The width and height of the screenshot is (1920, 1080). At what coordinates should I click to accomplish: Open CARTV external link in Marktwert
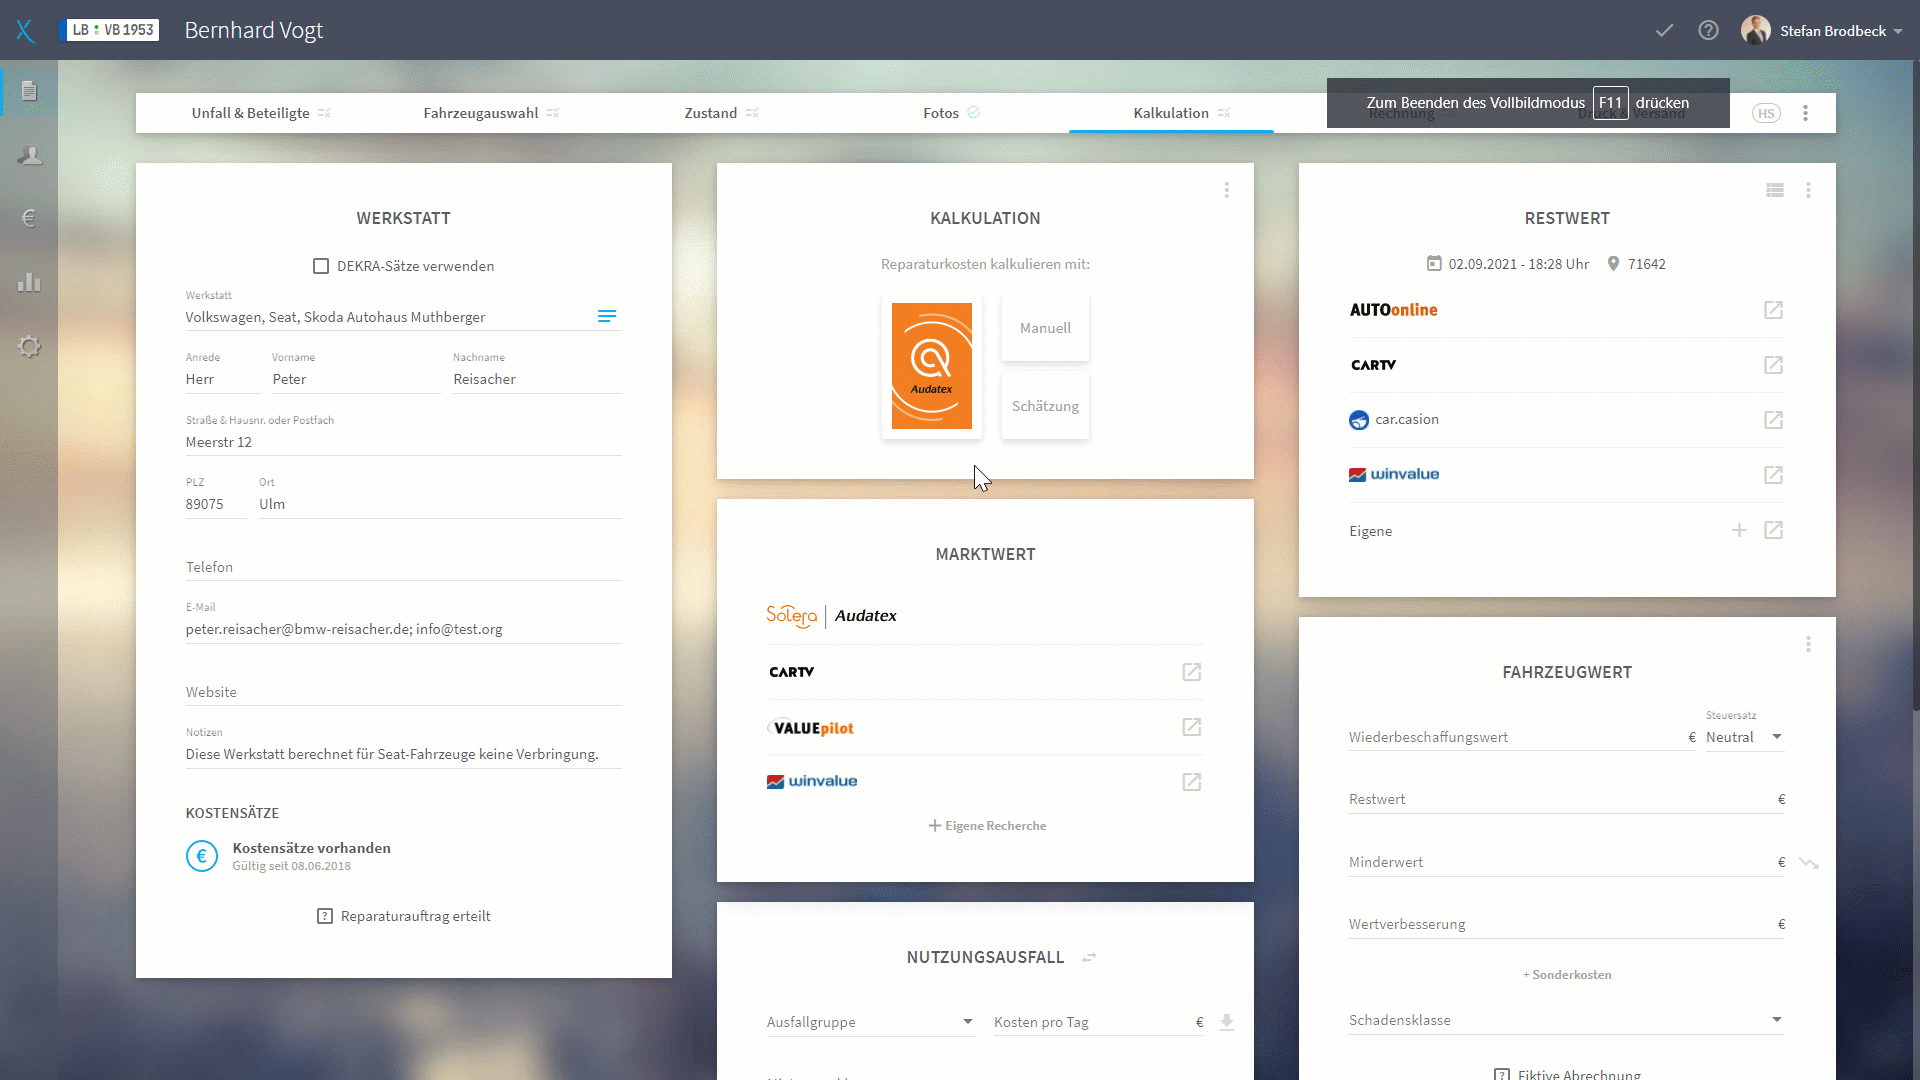[1191, 672]
